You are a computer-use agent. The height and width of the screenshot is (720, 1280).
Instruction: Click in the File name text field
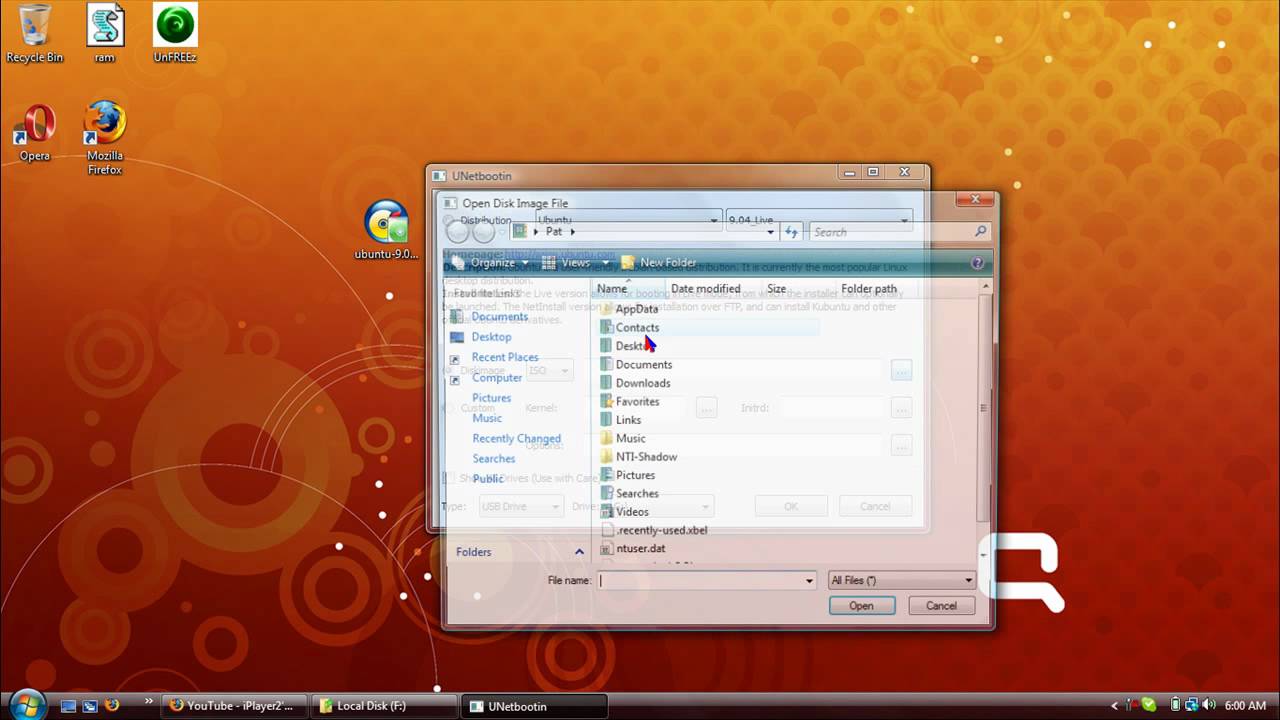(x=707, y=581)
